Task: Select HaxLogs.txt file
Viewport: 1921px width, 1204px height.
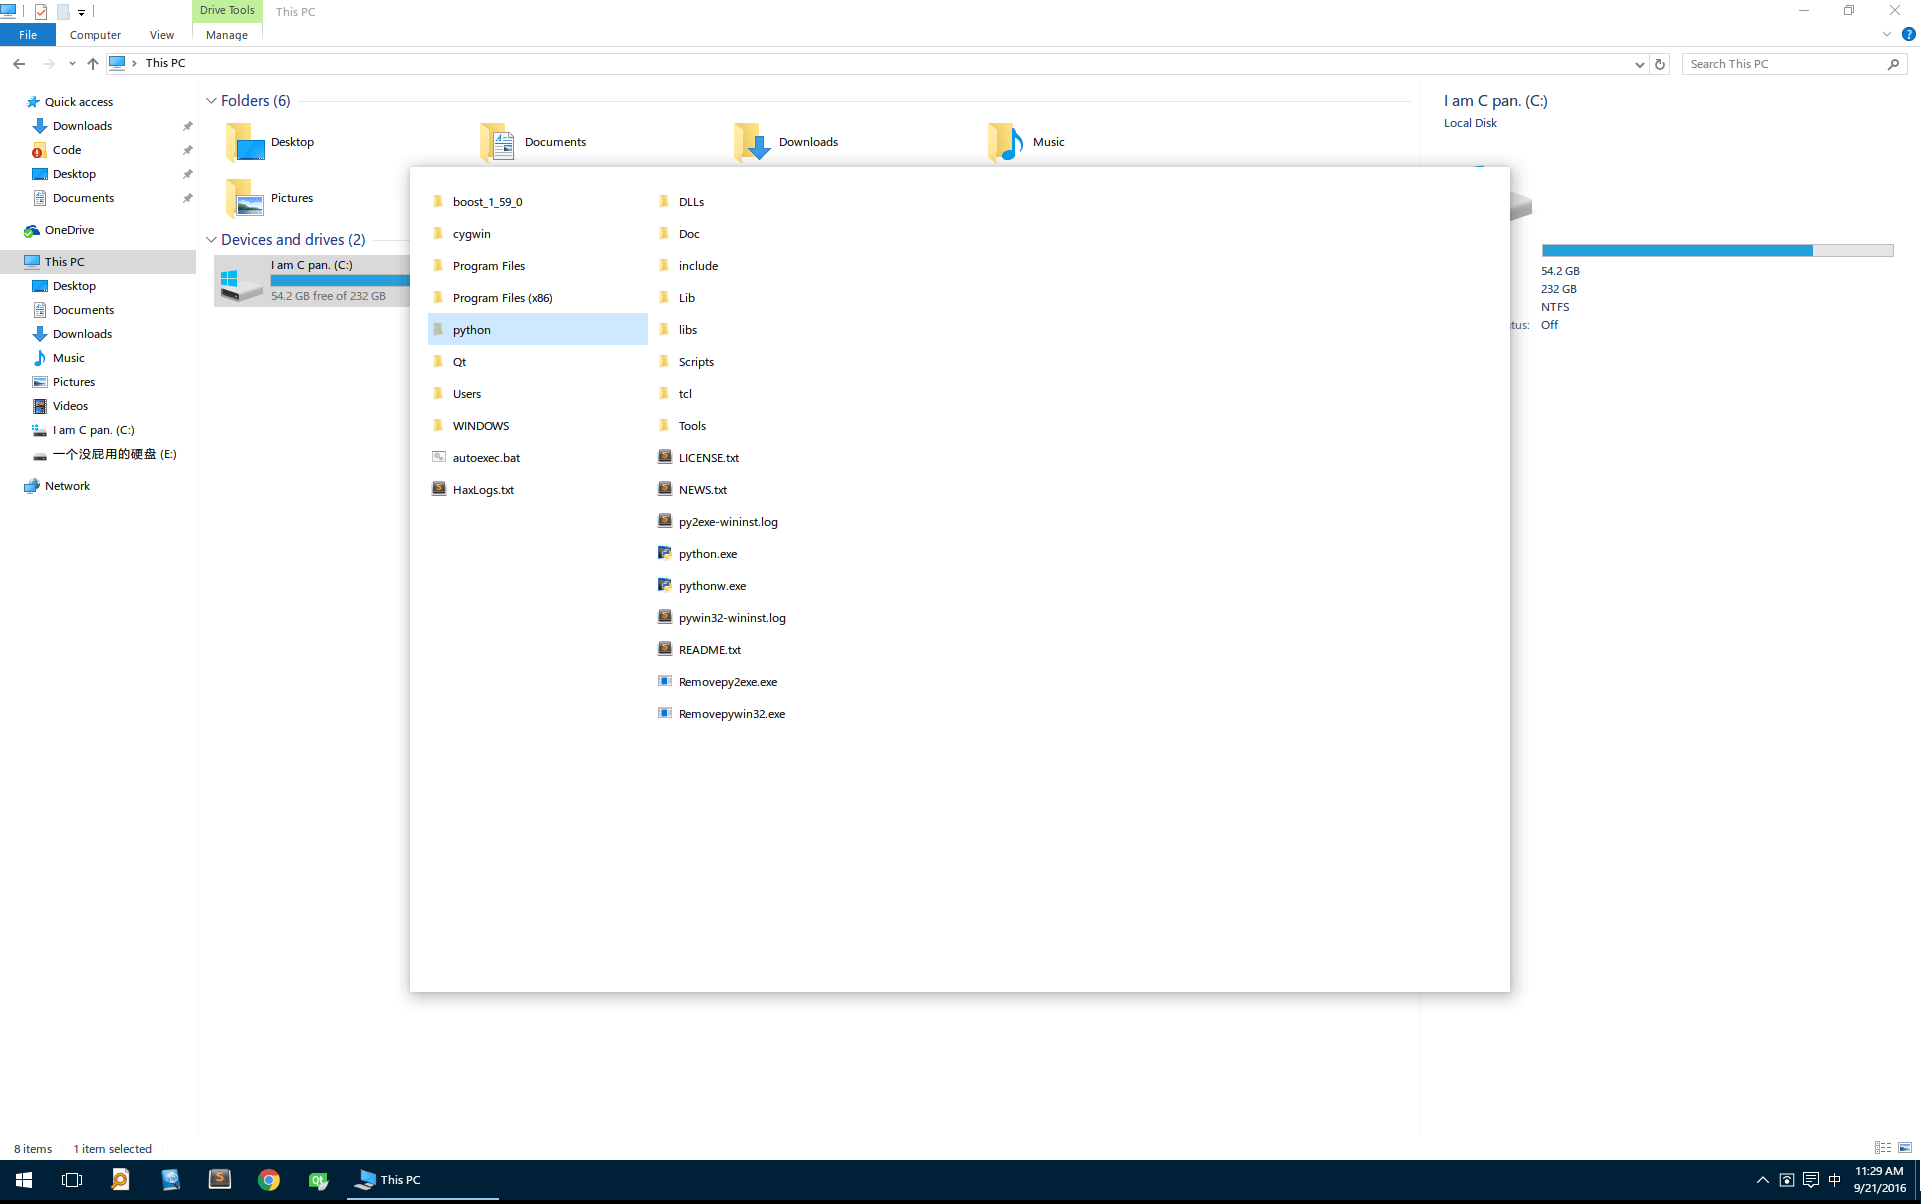Action: point(483,488)
